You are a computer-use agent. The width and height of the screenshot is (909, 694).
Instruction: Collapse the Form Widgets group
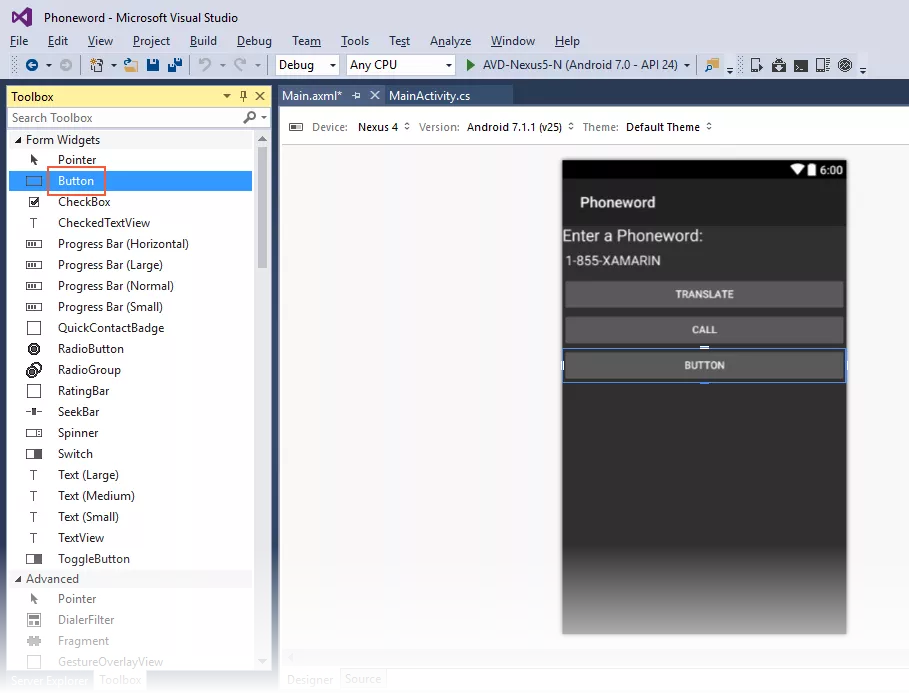pyautogui.click(x=18, y=140)
